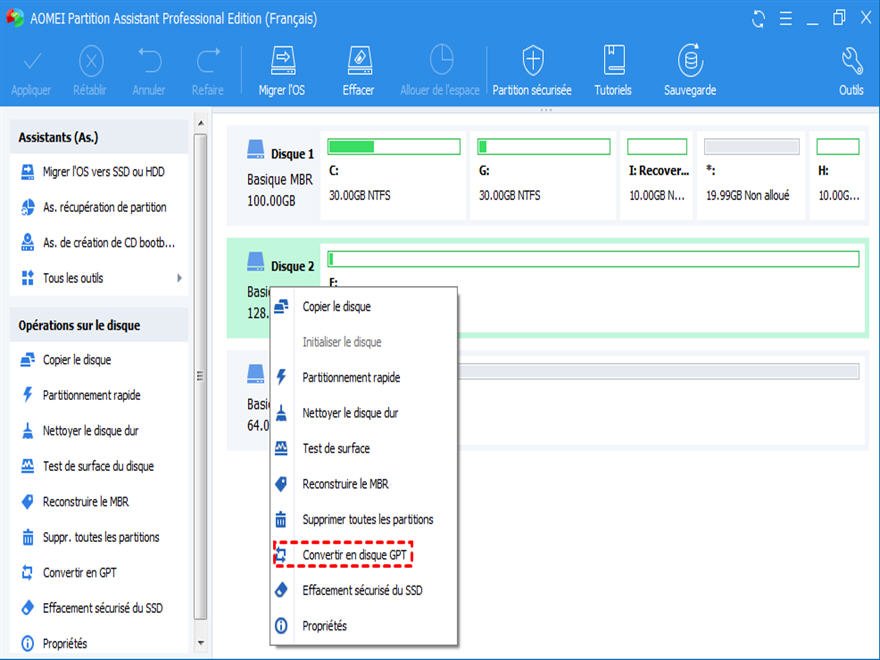
Task: Click Allouer de l'espace toolbar icon
Action: tap(441, 59)
